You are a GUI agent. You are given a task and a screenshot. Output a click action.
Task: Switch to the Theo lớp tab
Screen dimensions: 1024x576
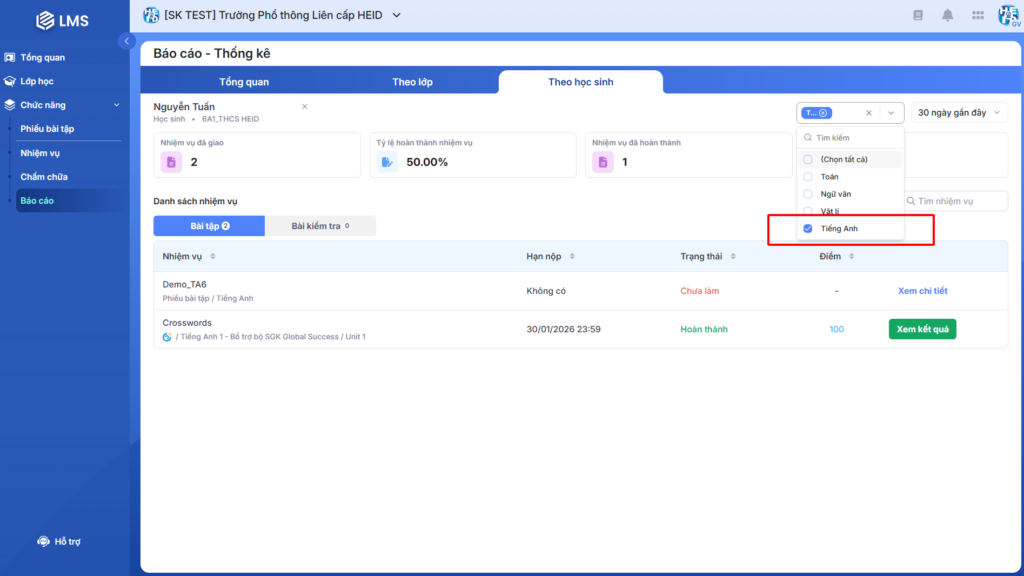(412, 82)
